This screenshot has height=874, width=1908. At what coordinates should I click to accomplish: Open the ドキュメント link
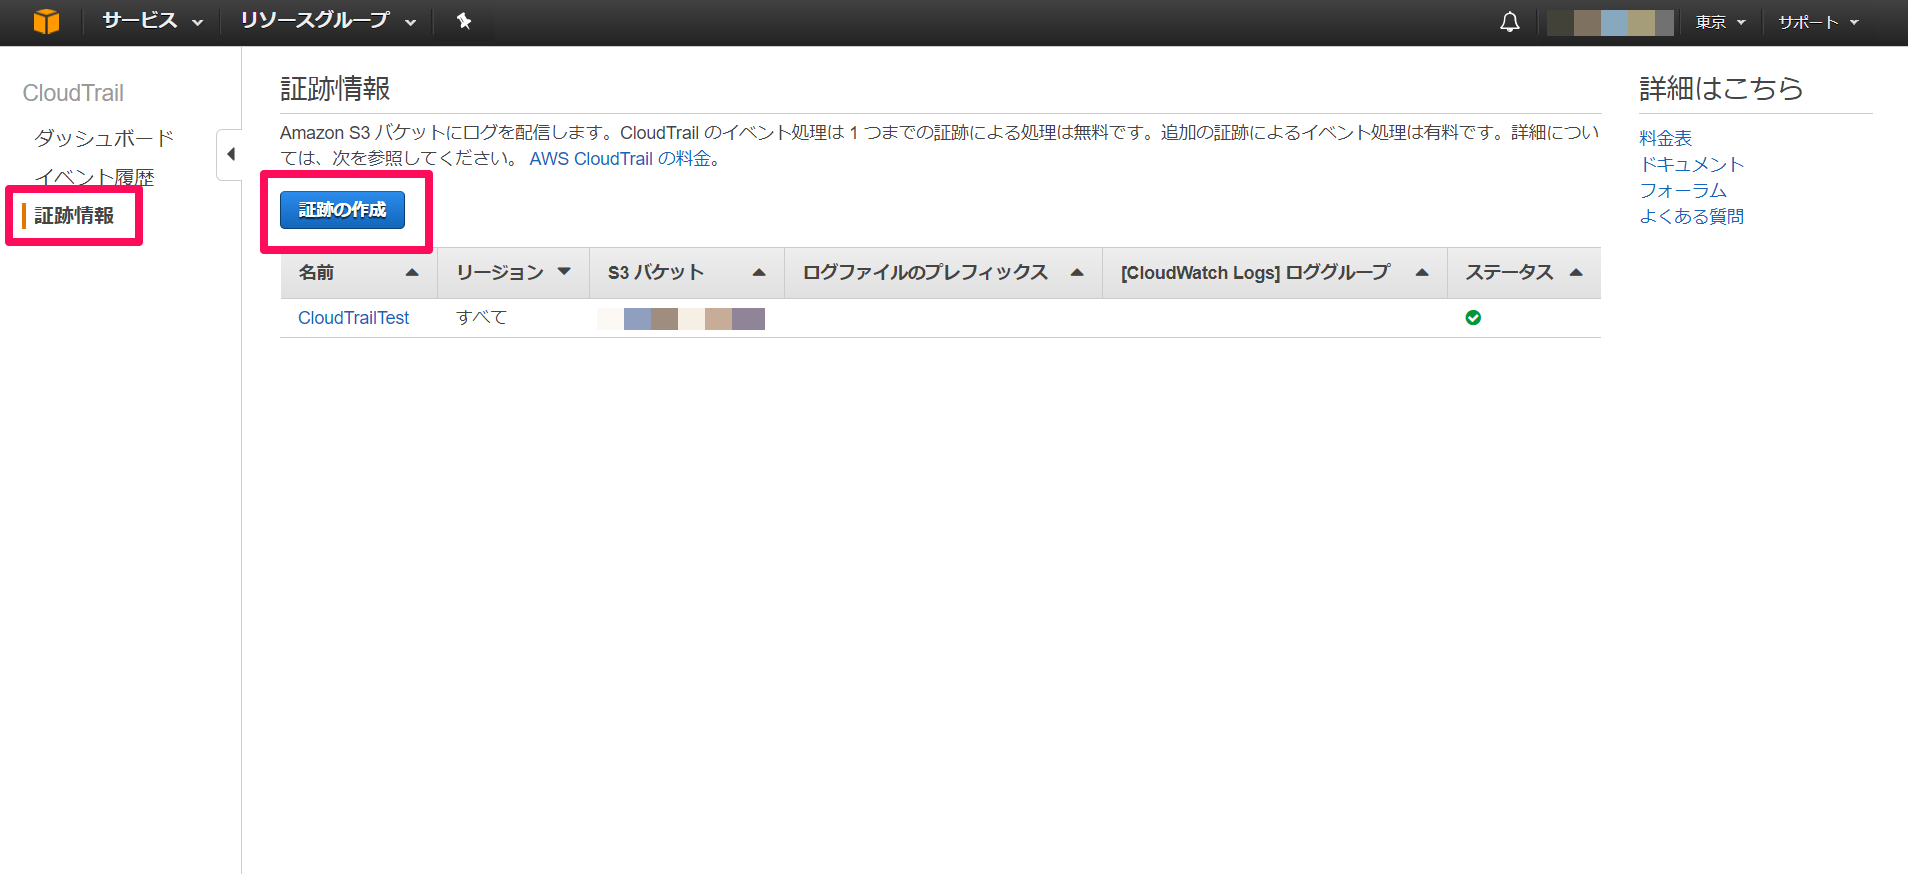click(1691, 164)
